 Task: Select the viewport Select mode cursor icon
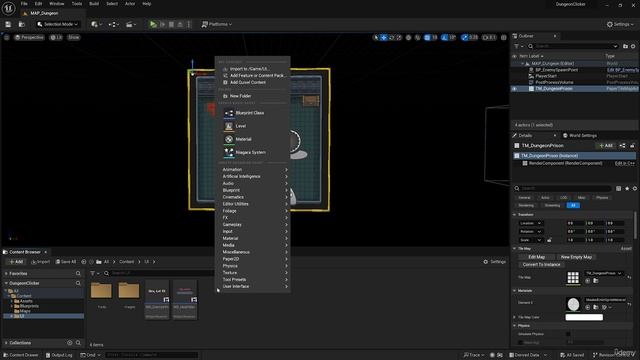pyautogui.click(x=376, y=38)
